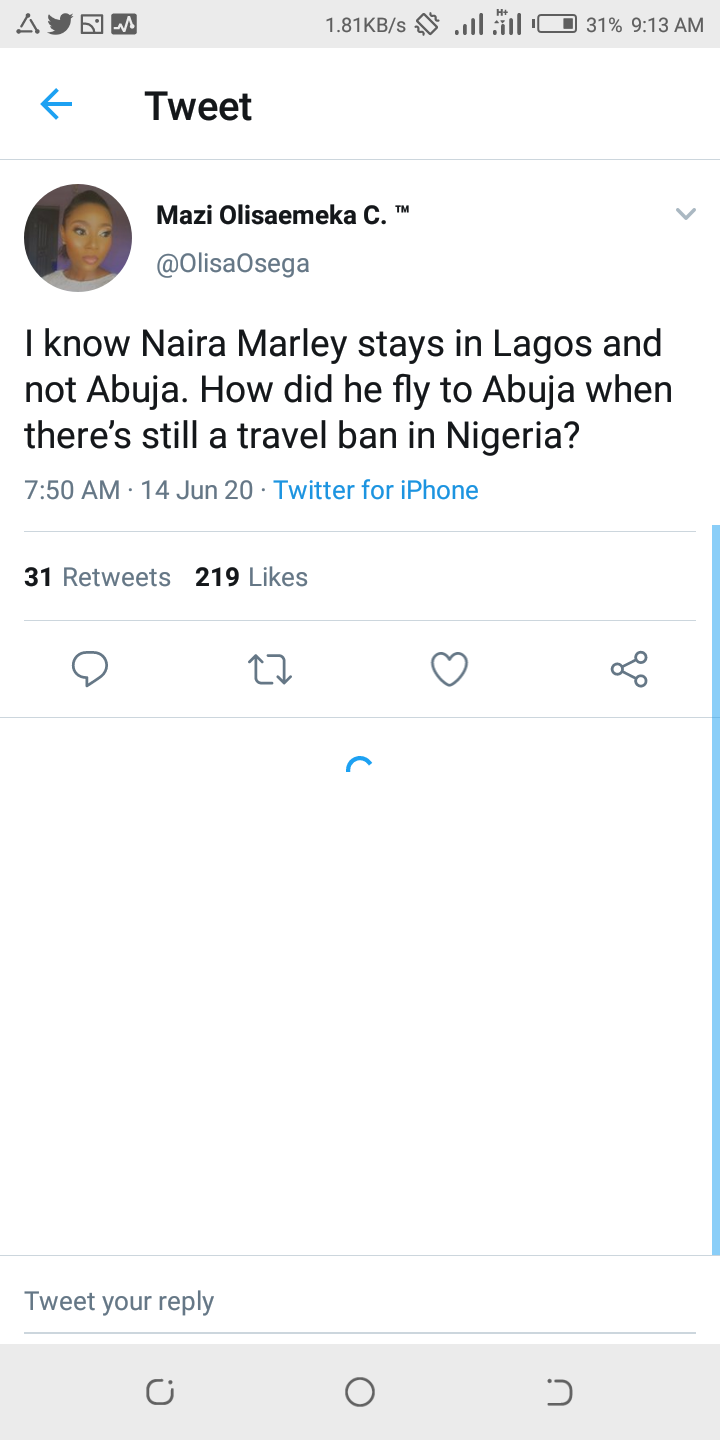This screenshot has width=720, height=1440.
Task: View the 31 Retweets list
Action: click(x=98, y=577)
